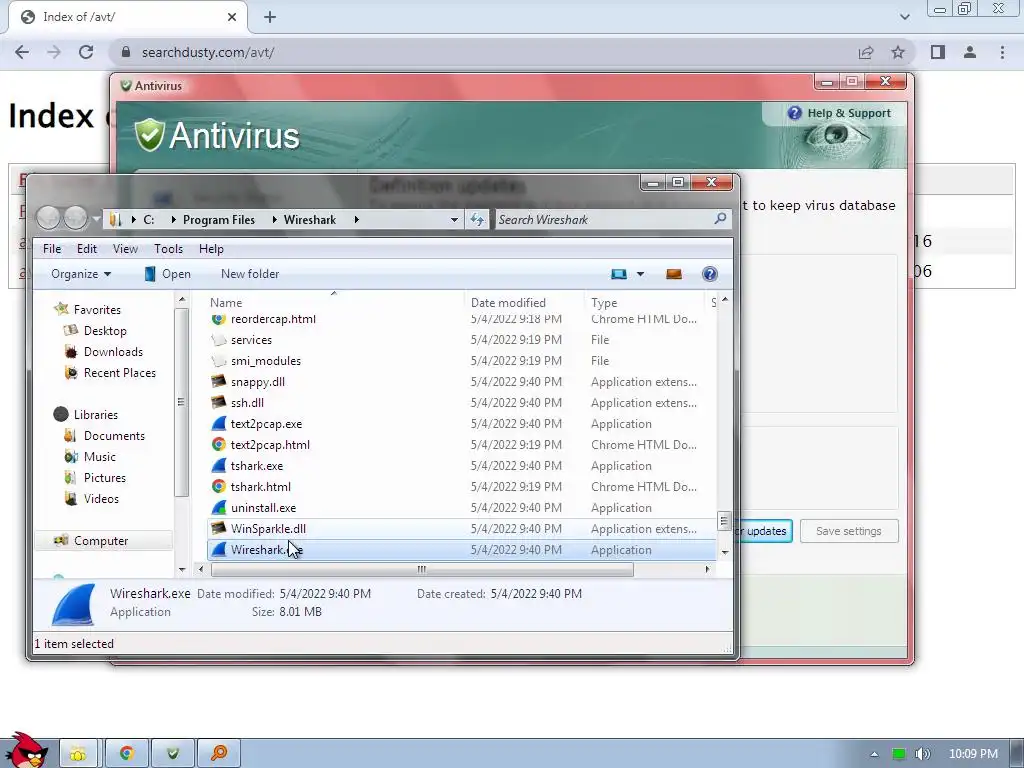This screenshot has height=768, width=1024.
Task: Click Save settings in Antivirus window
Action: pos(849,531)
